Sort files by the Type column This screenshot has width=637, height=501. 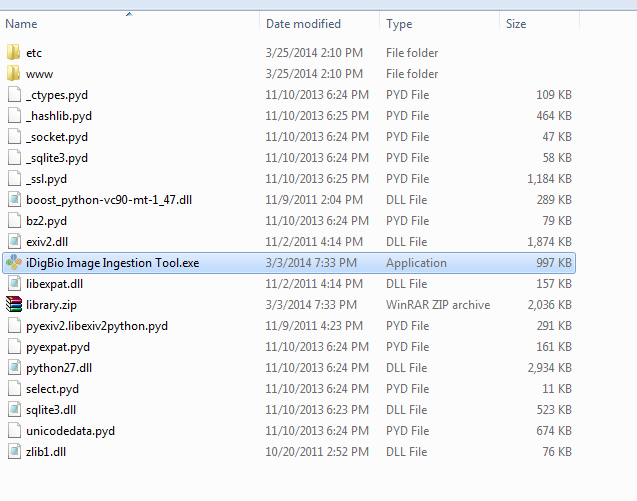[x=399, y=23]
